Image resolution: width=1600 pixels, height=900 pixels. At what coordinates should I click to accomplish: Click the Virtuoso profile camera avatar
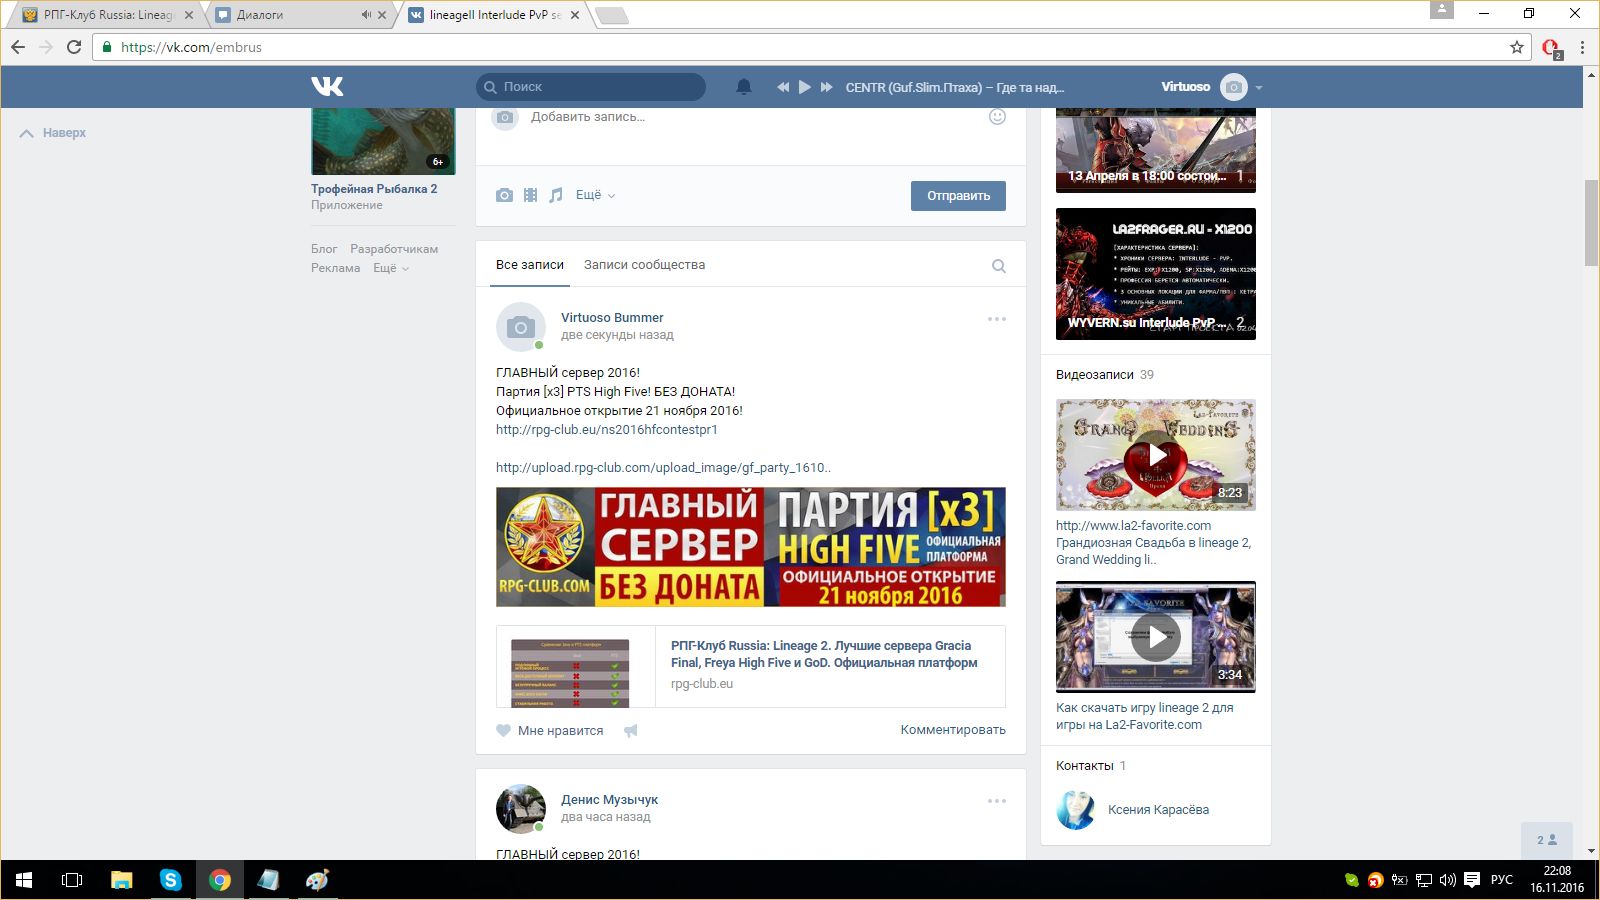1235,87
